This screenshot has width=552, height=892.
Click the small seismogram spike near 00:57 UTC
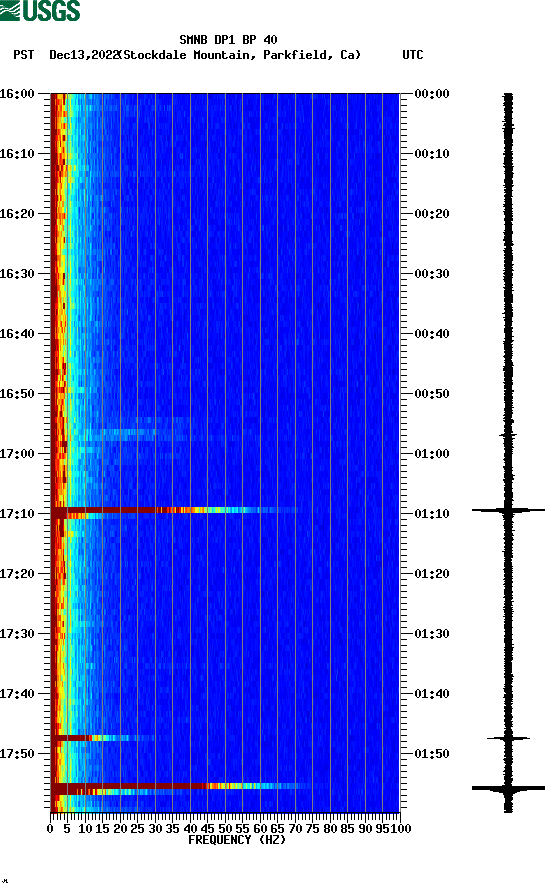coord(508,435)
